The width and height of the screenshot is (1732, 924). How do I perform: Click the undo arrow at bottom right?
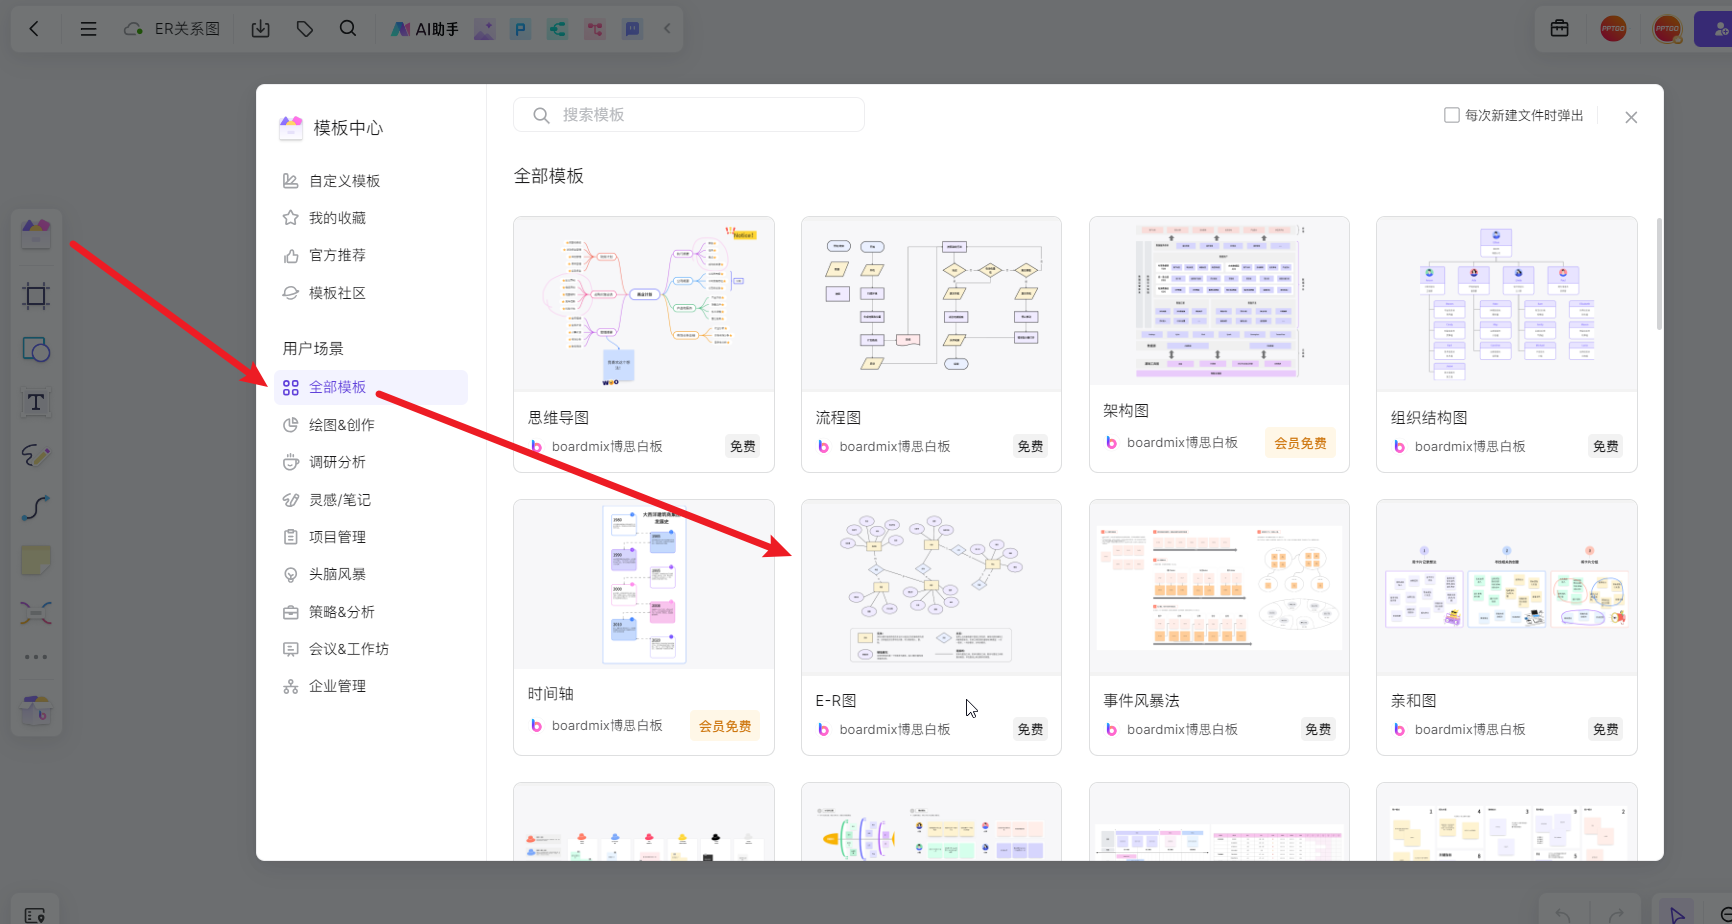click(x=1563, y=914)
